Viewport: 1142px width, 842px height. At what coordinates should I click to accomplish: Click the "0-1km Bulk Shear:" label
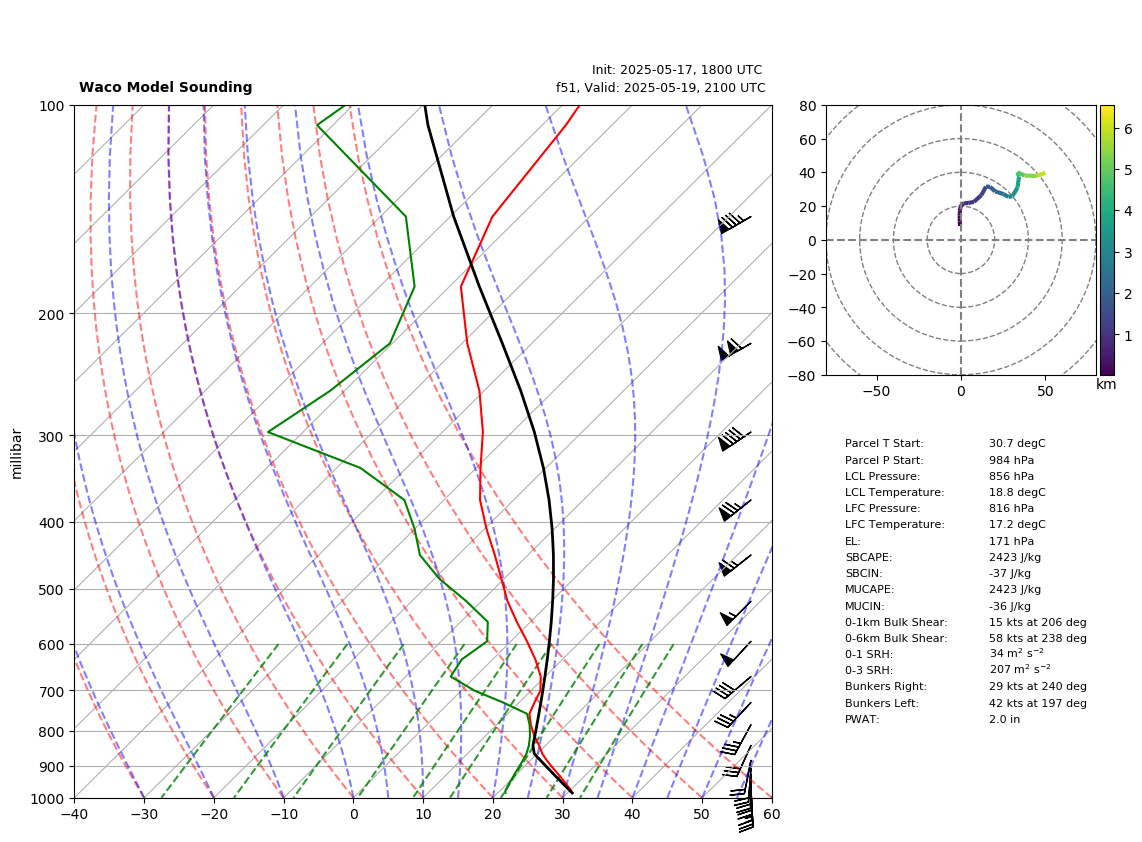896,622
